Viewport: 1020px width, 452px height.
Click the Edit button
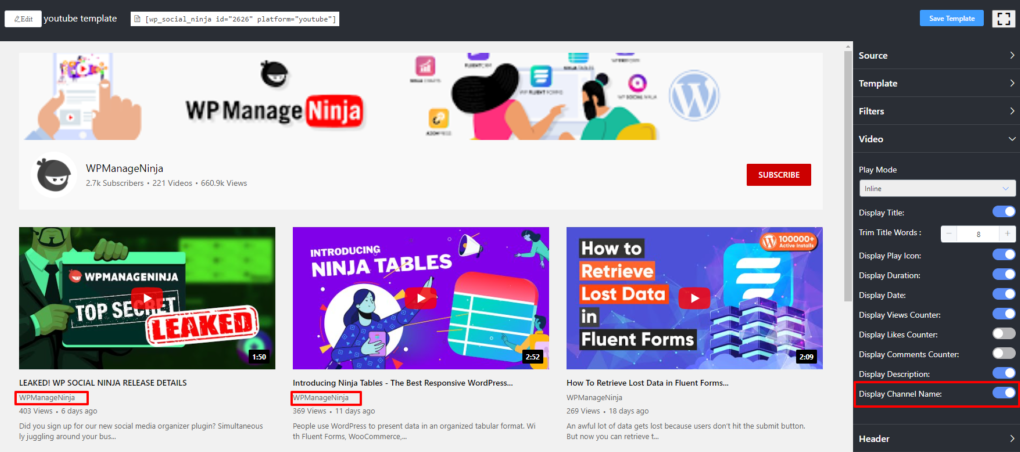click(23, 19)
